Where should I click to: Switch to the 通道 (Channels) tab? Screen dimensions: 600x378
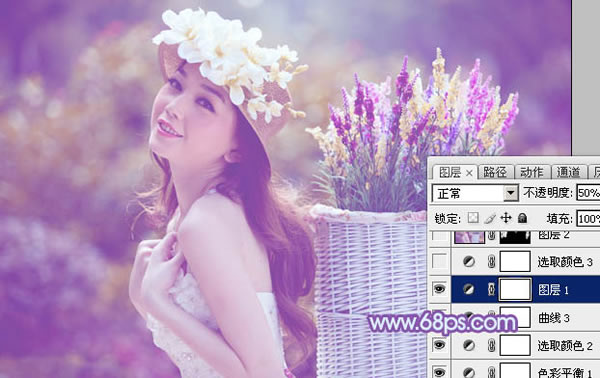point(569,173)
